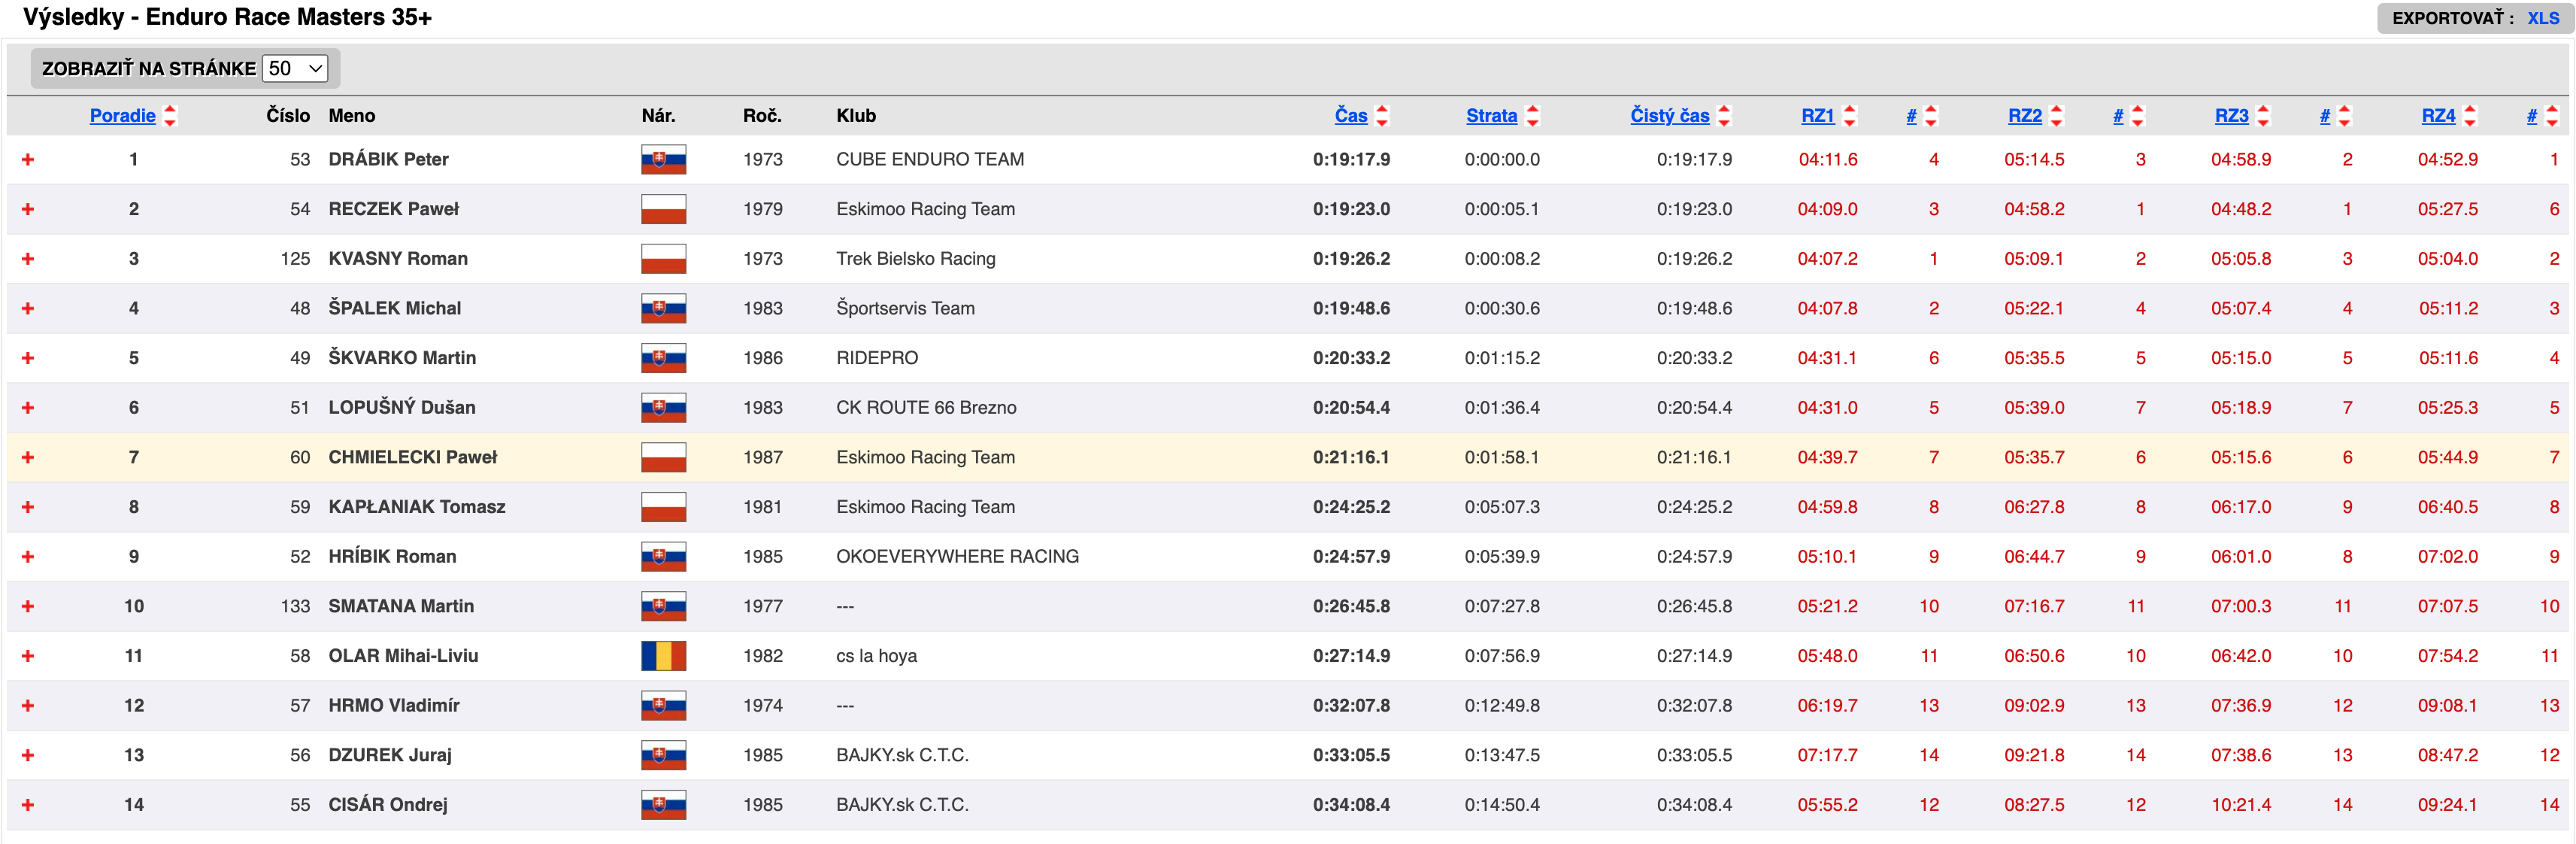Expand row details for DZUREK Juraj
This screenshot has width=2576, height=844.
tap(28, 755)
